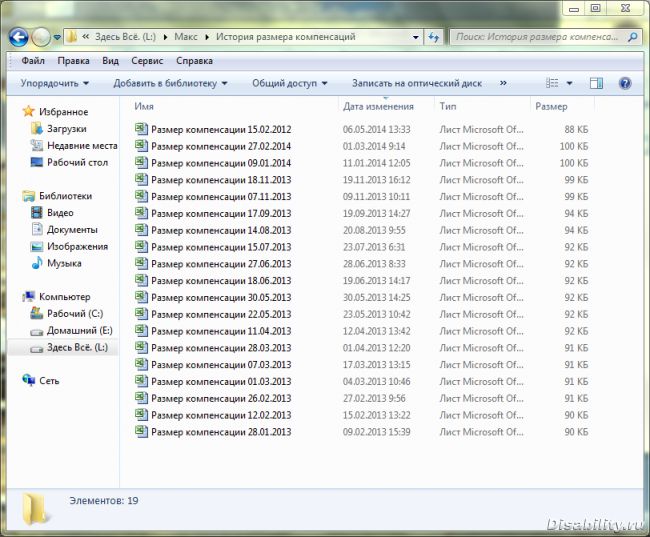
Task: Click Записать на оптический диск
Action: point(417,83)
